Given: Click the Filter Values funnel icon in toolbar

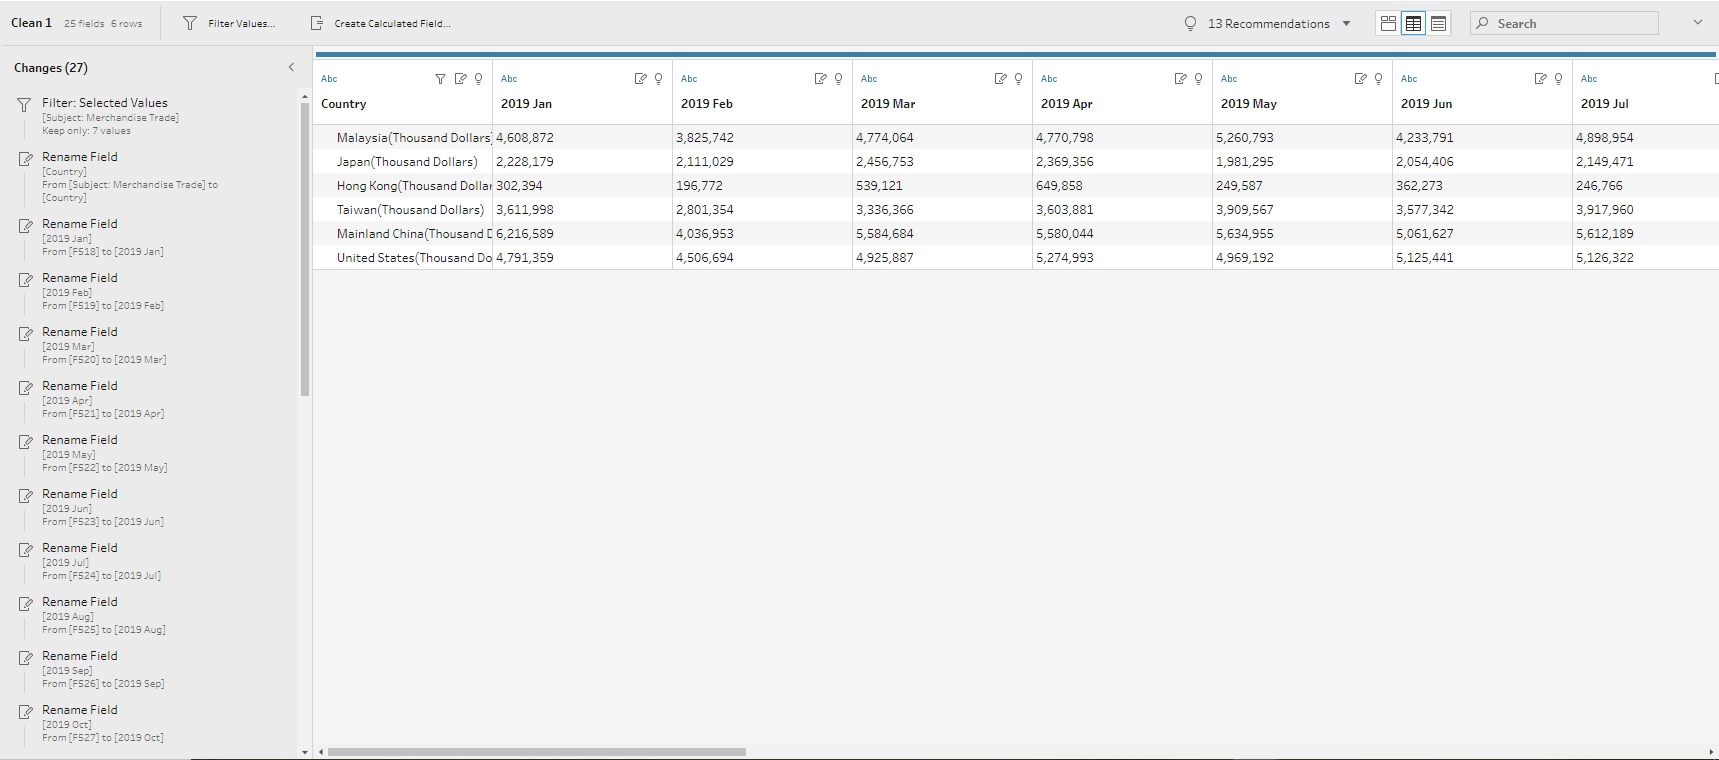Looking at the screenshot, I should point(190,23).
